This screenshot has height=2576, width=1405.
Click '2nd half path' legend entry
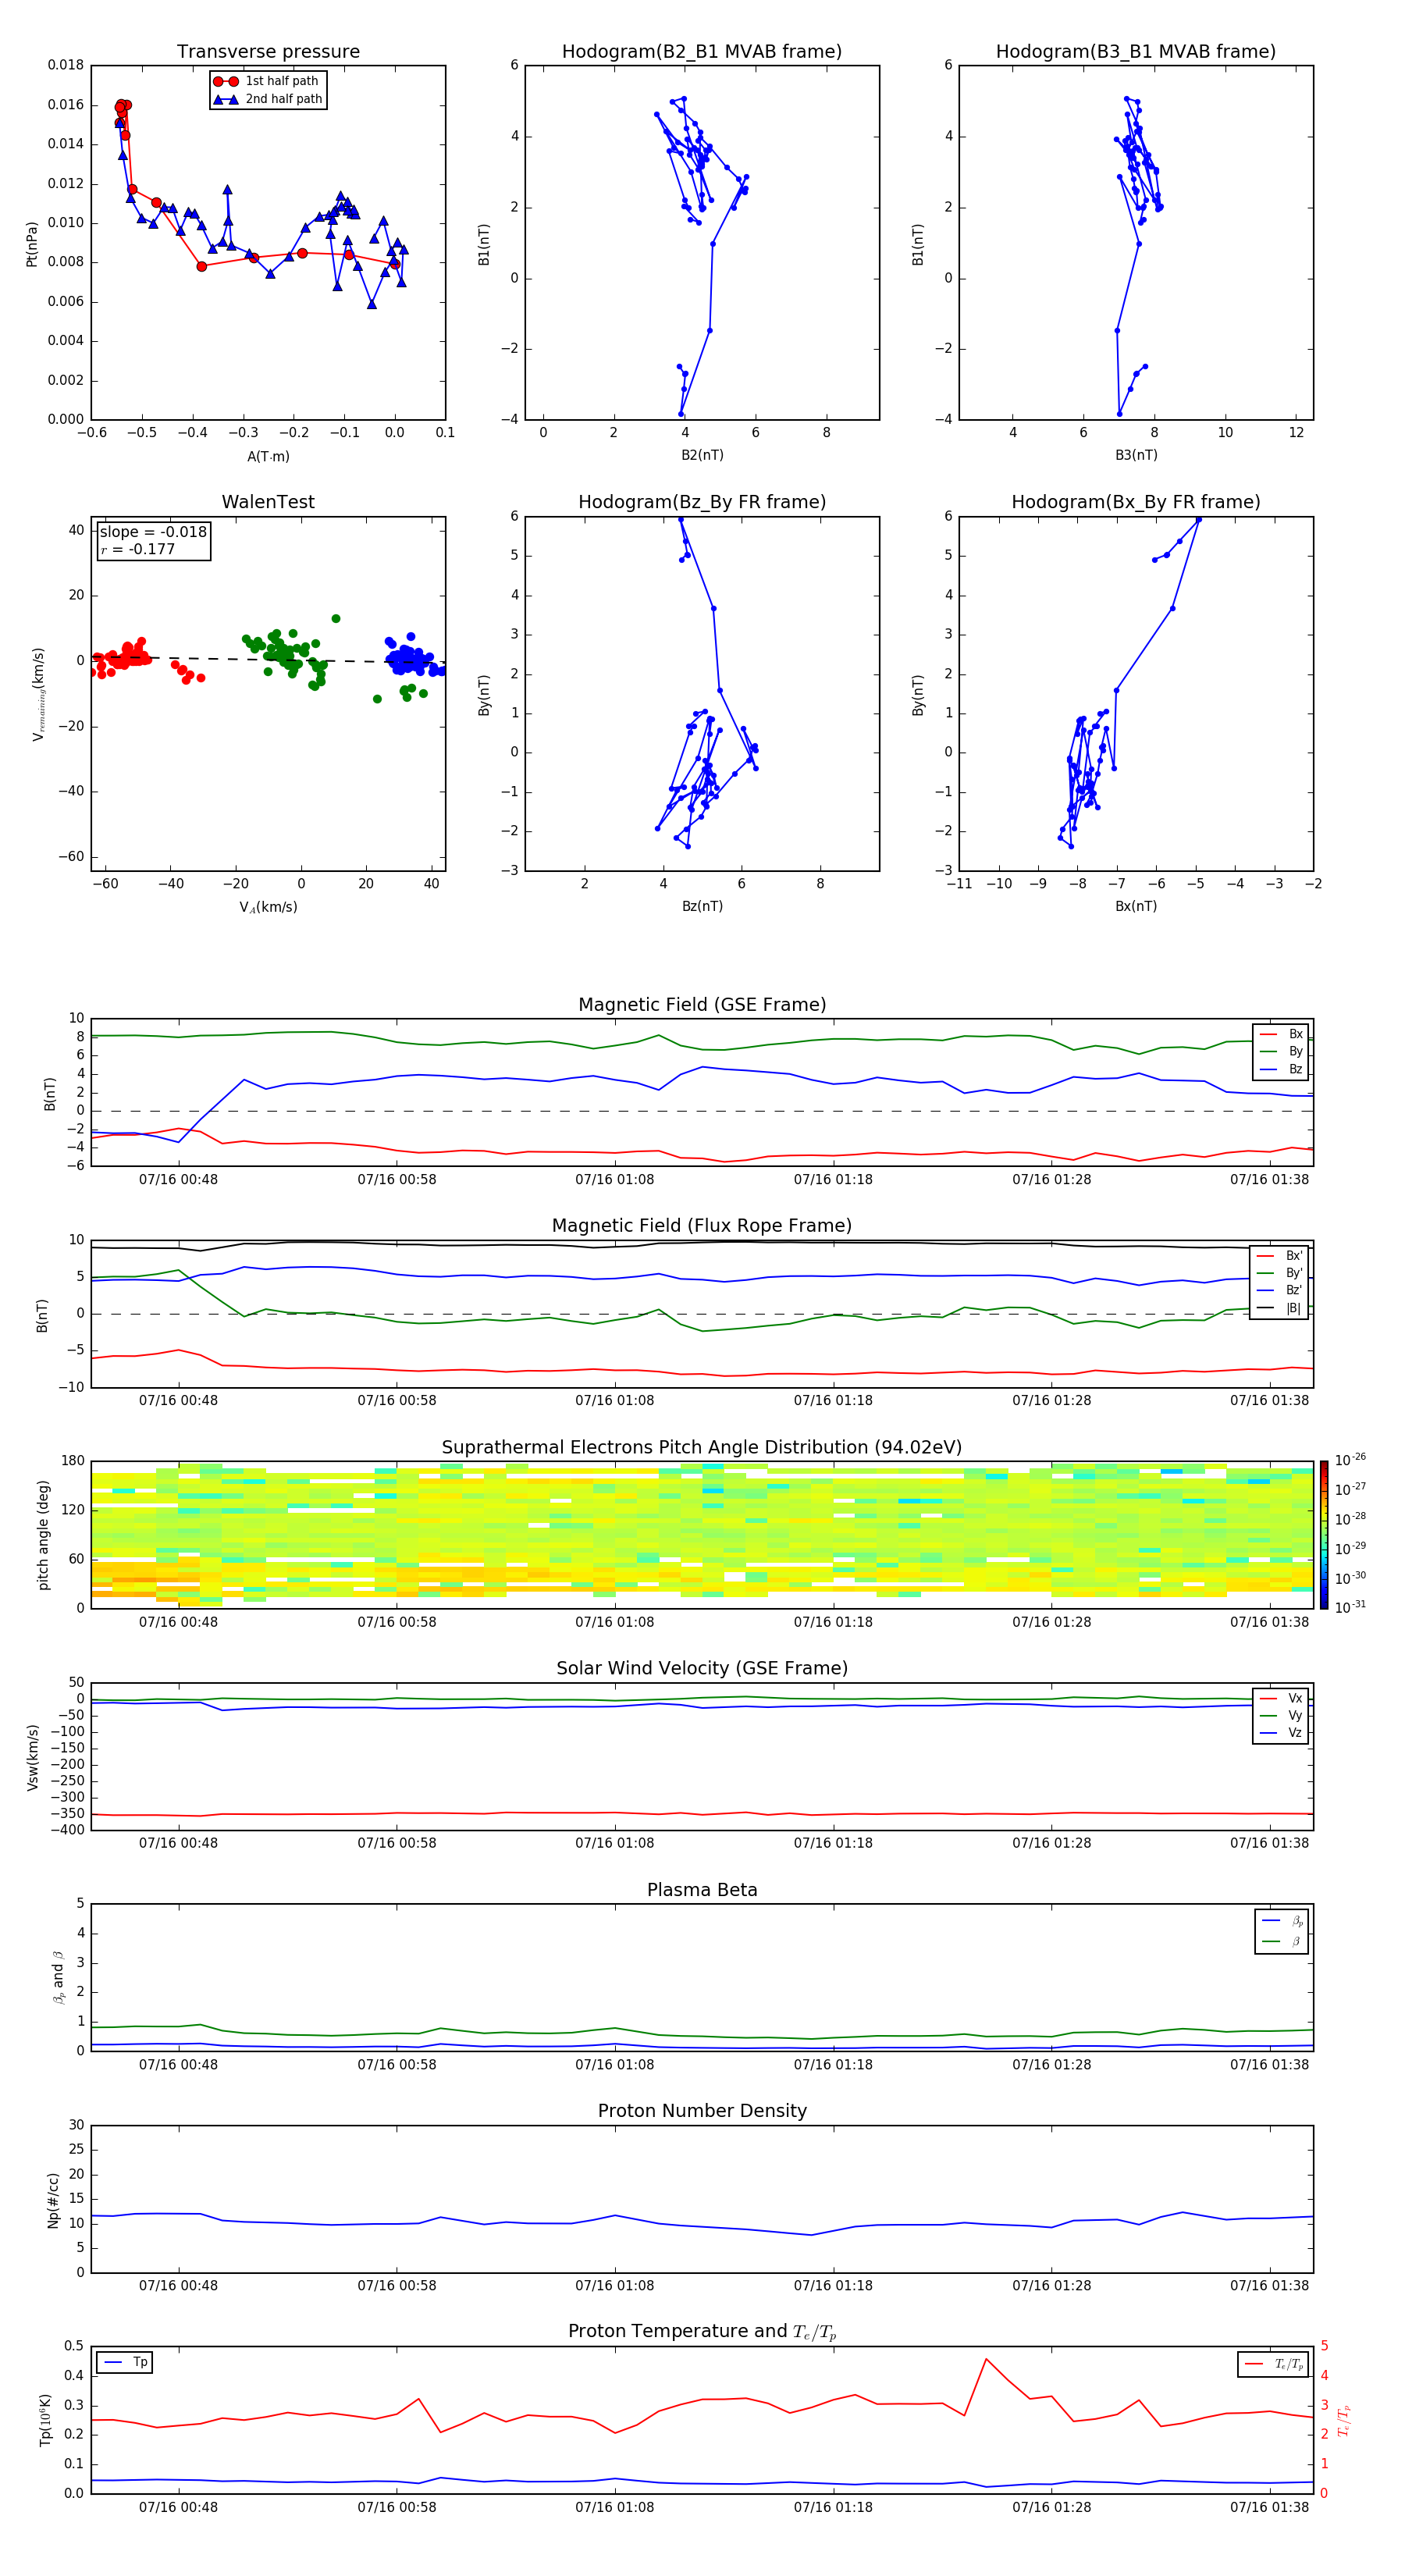coord(268,99)
